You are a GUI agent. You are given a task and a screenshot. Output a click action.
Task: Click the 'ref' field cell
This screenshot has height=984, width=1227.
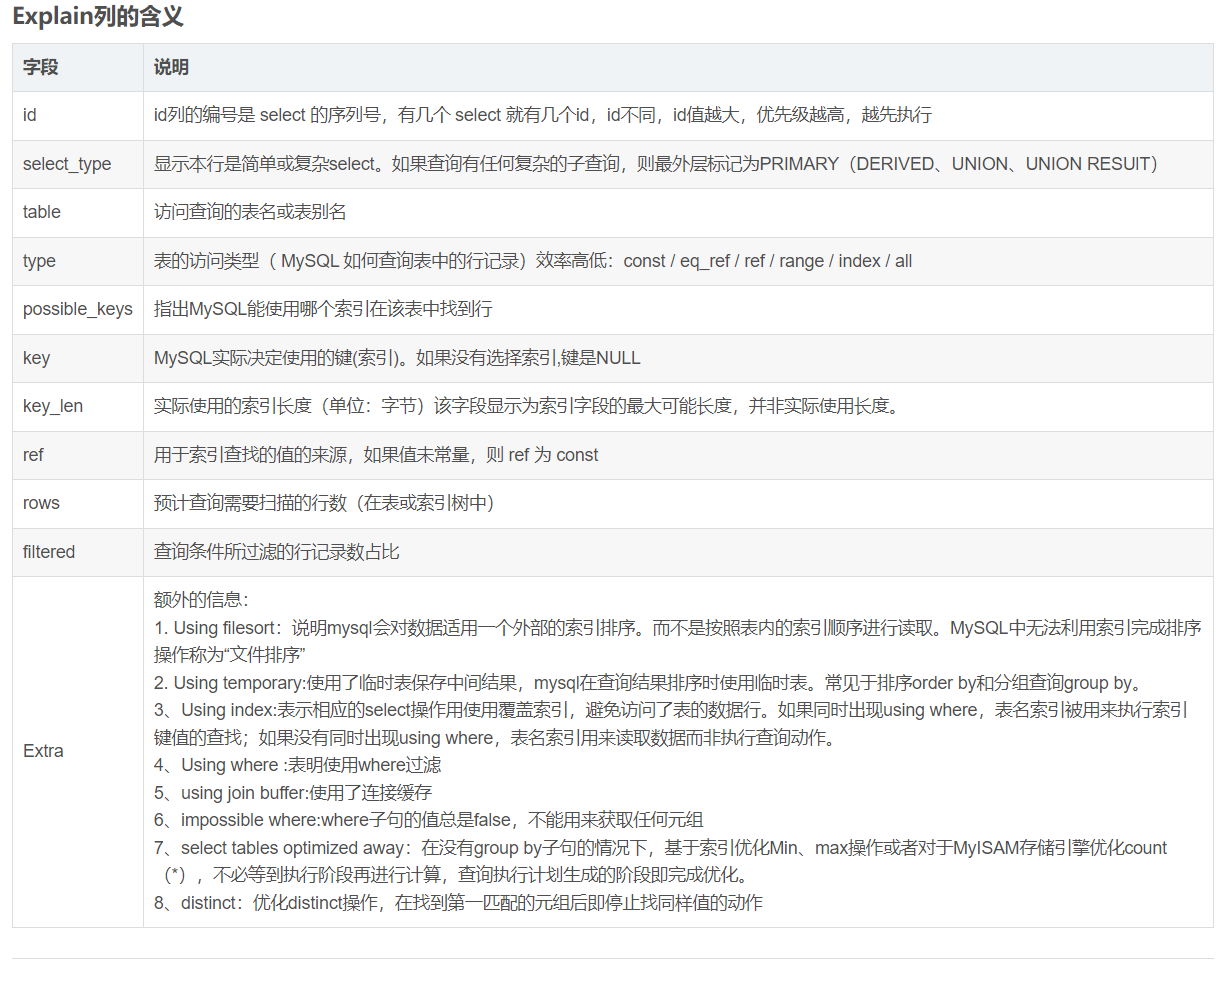pos(78,455)
